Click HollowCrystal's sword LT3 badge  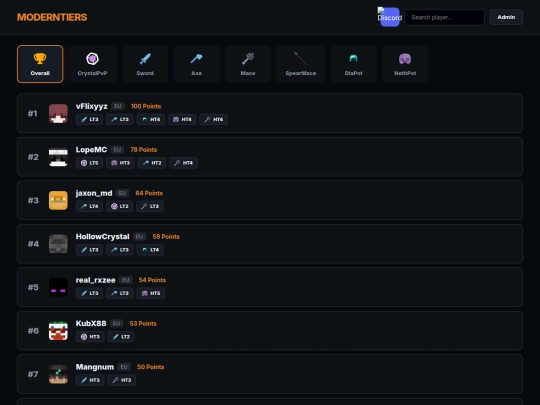point(90,250)
